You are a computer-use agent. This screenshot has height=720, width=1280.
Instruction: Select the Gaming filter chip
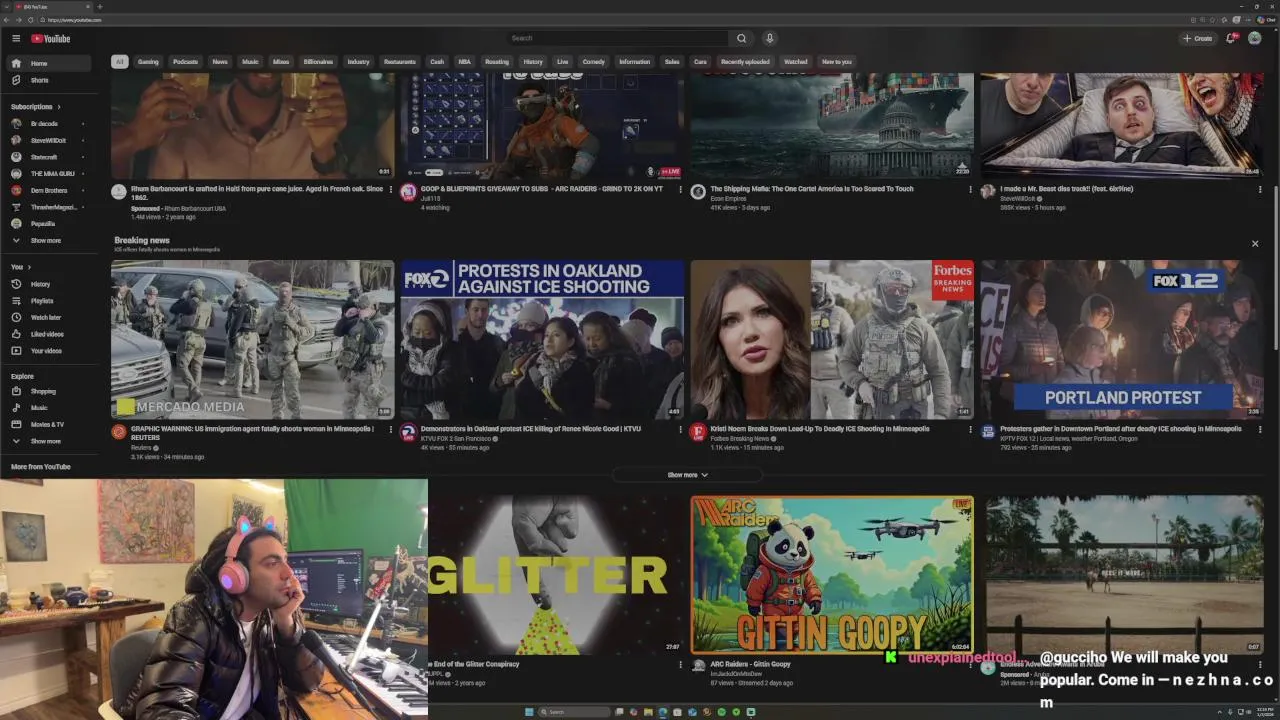pos(148,62)
